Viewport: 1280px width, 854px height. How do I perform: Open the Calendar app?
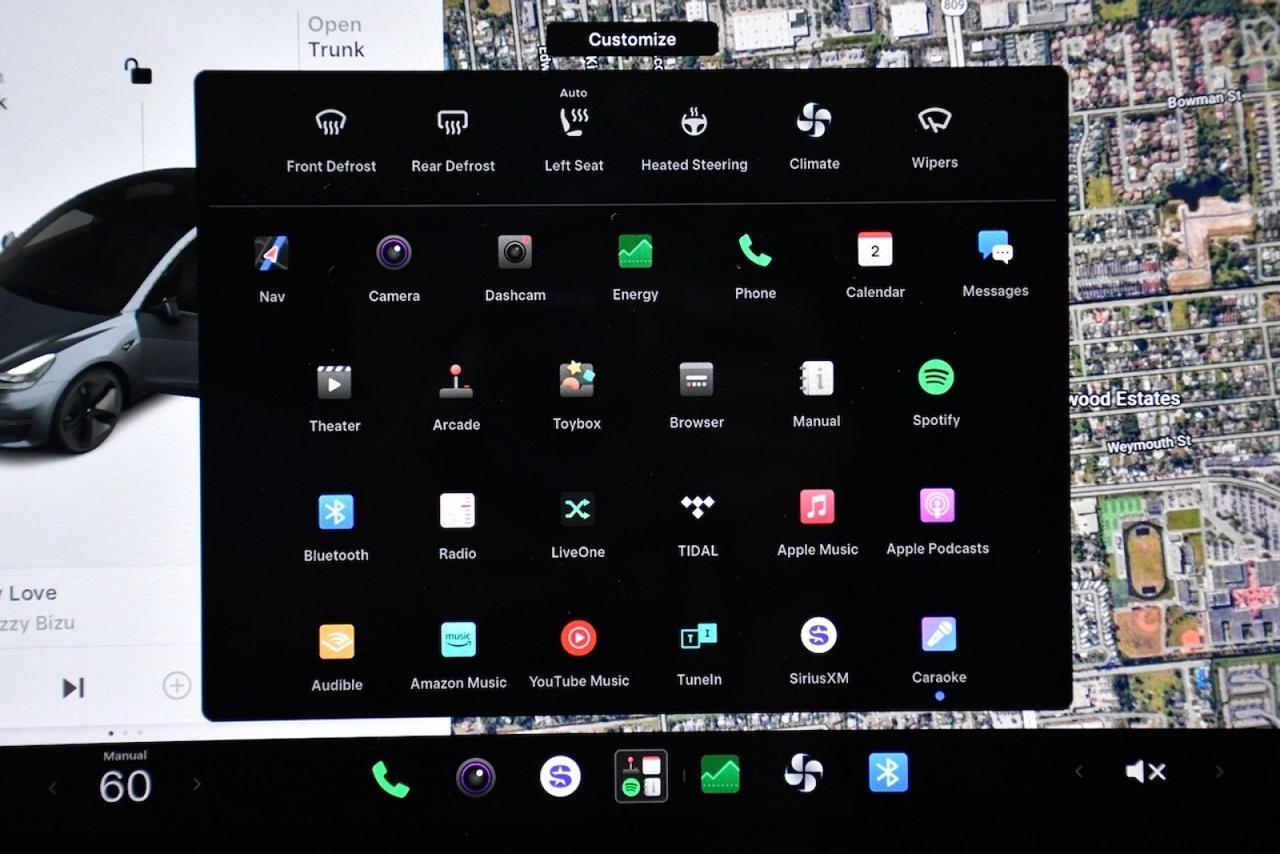pos(875,264)
